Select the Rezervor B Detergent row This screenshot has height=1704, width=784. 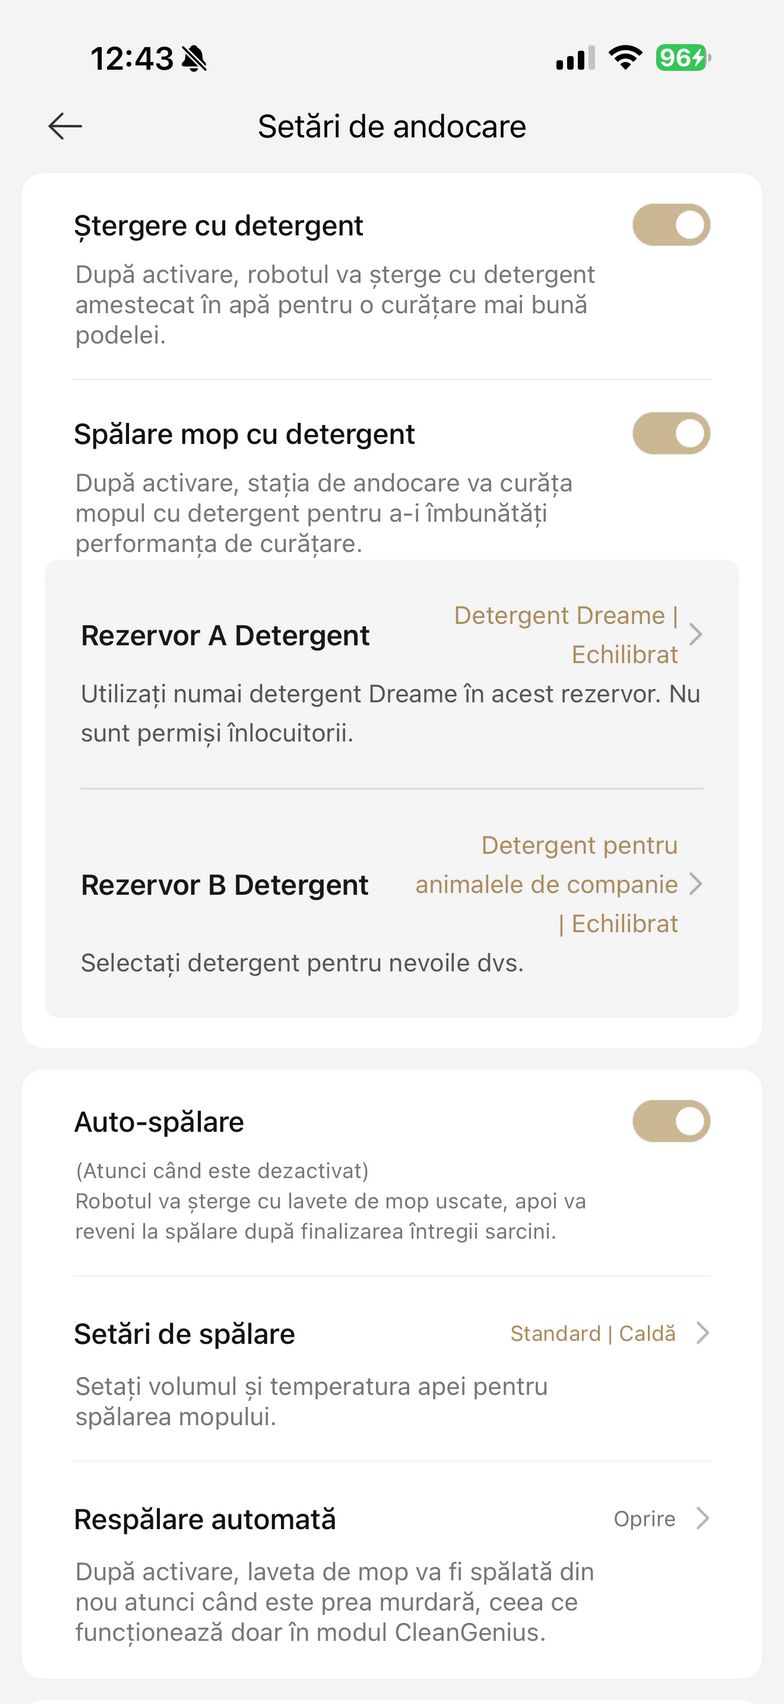pos(225,885)
